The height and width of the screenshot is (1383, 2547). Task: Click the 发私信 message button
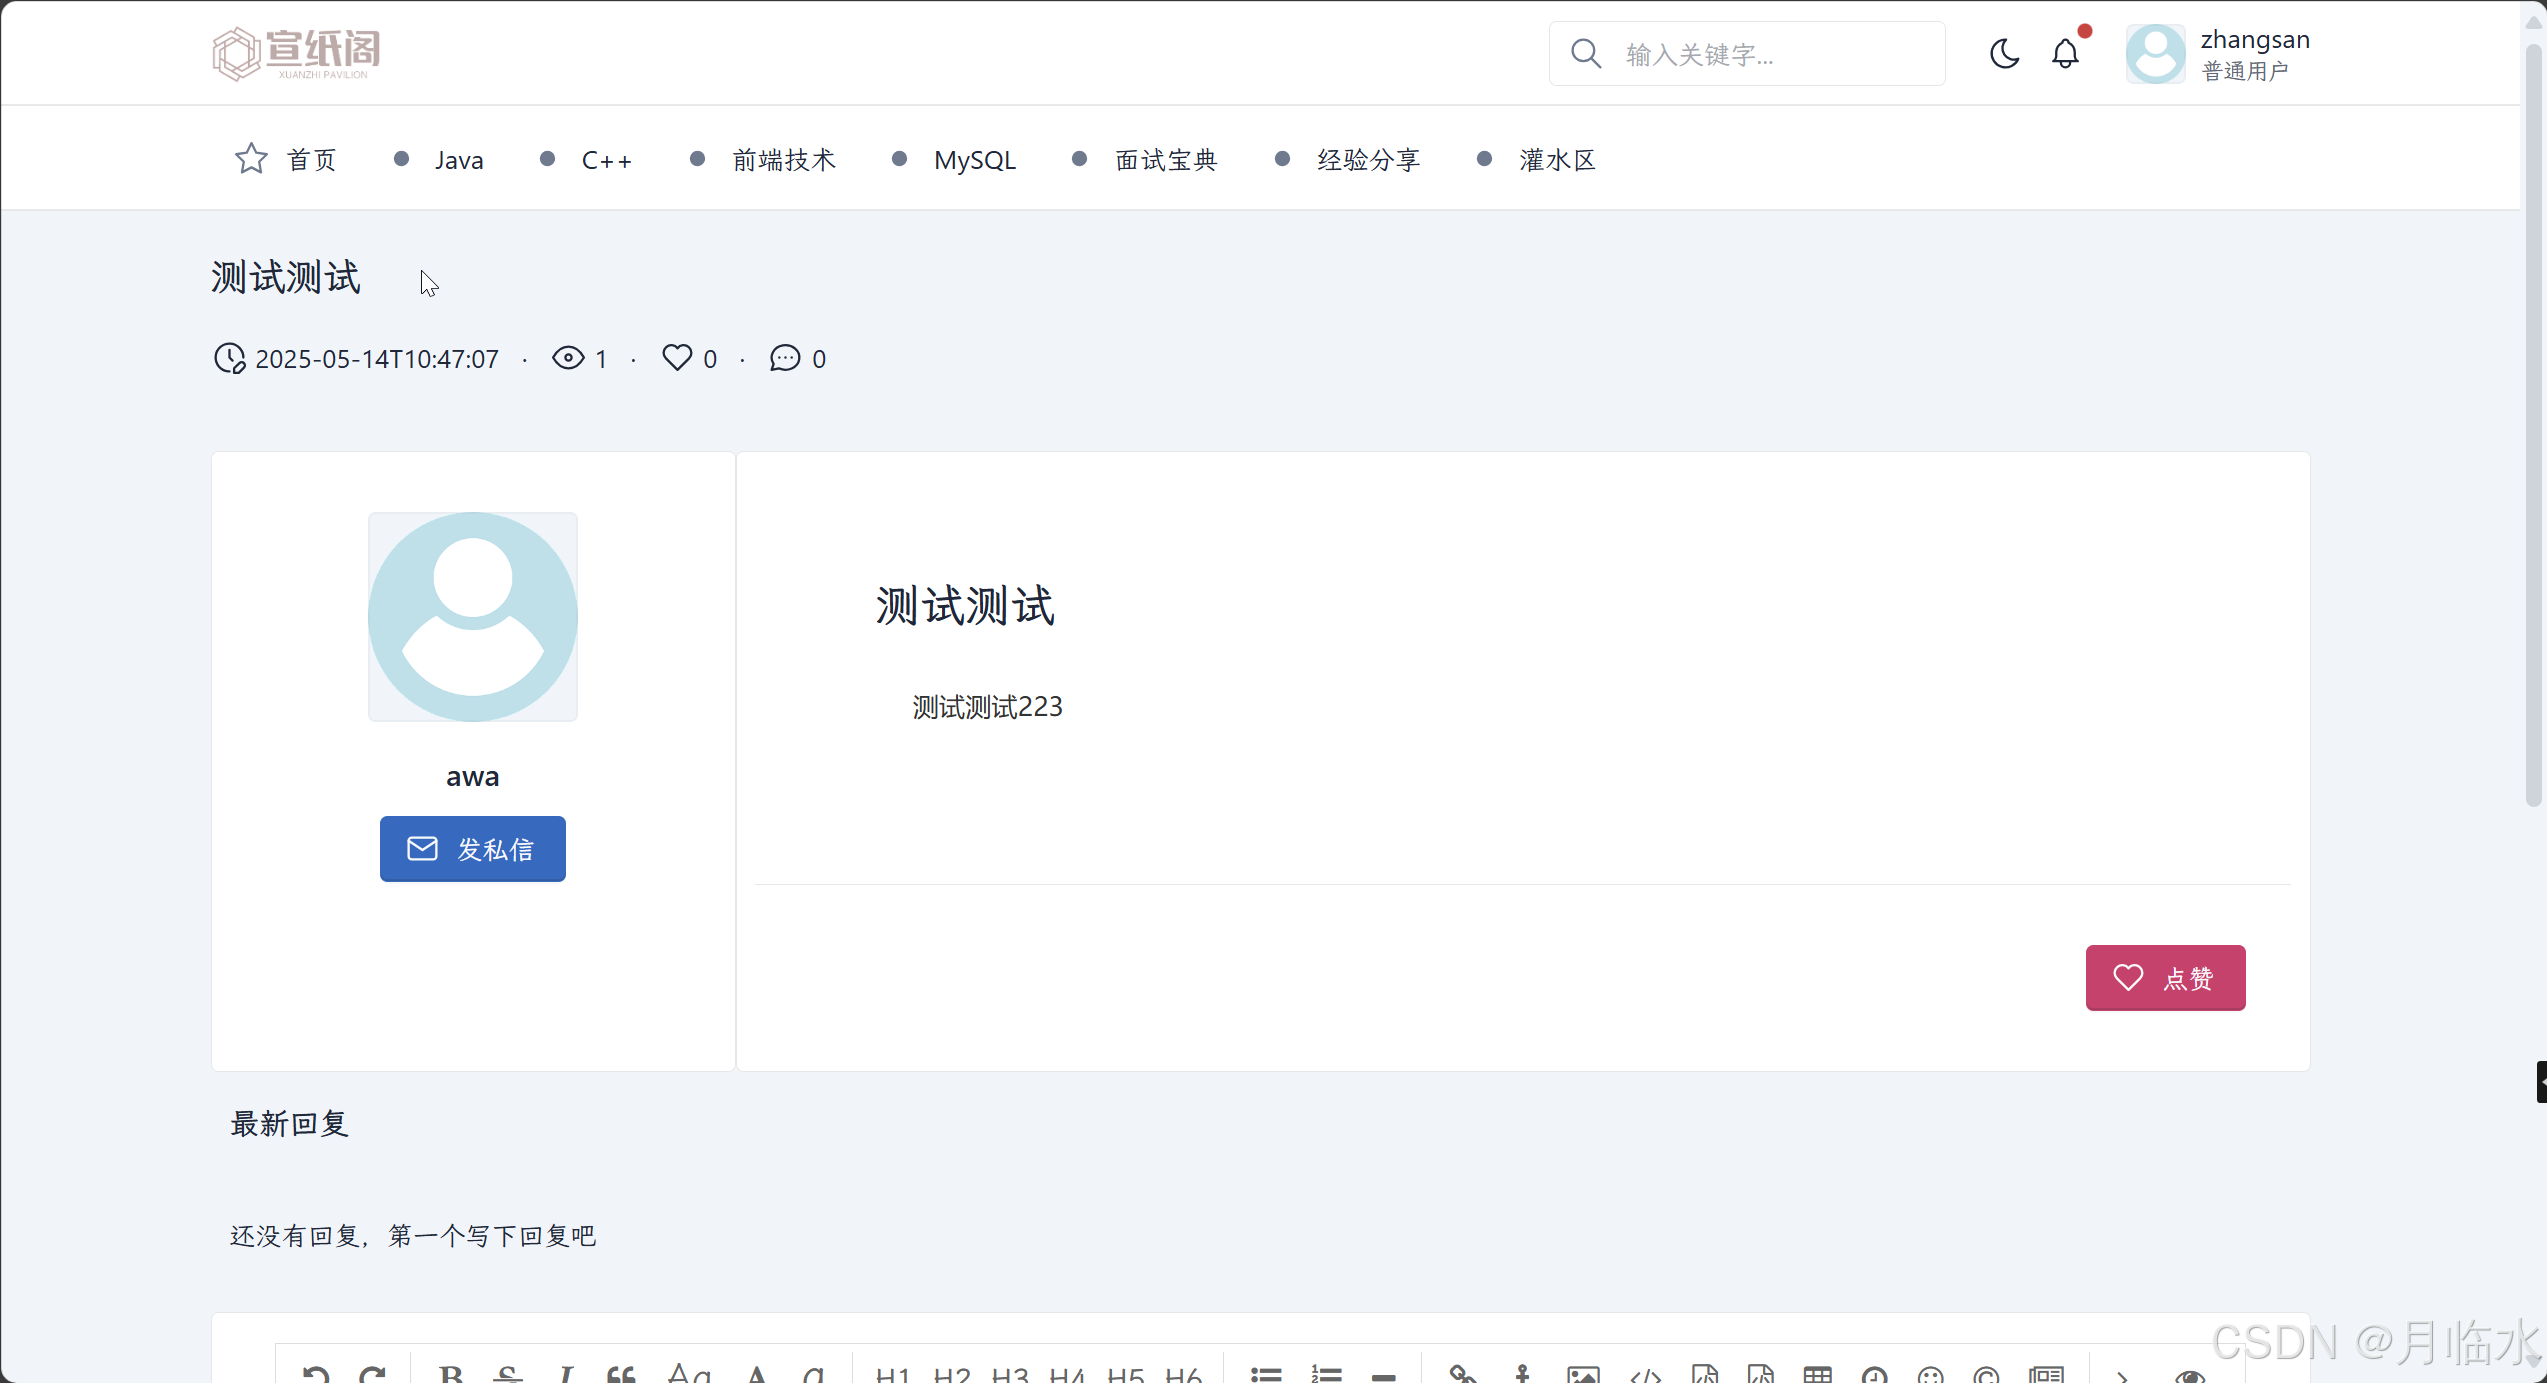point(472,848)
